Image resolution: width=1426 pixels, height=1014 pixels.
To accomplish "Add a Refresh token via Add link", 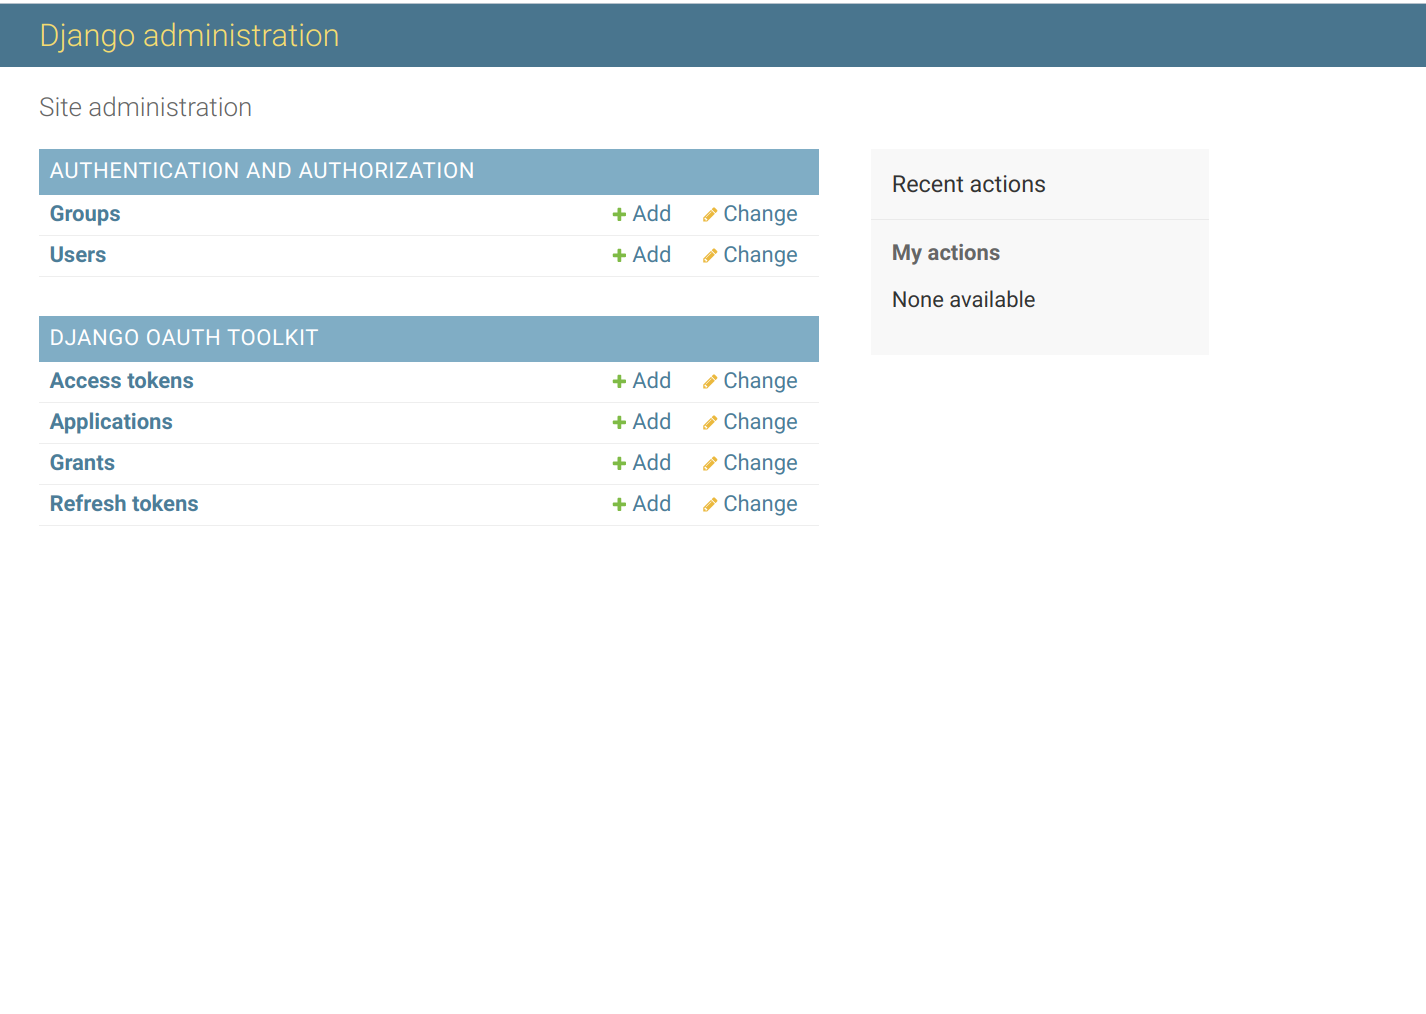I will (x=651, y=504).
